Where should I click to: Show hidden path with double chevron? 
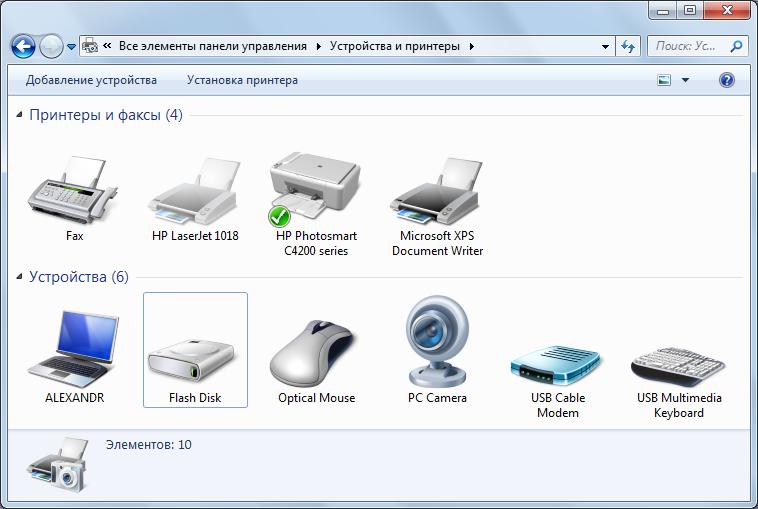[x=107, y=46]
